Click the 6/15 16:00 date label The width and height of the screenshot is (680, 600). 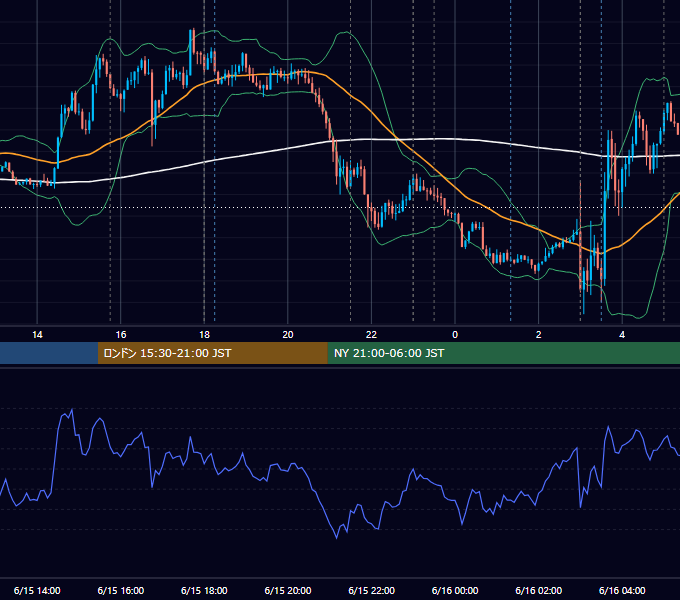121,590
